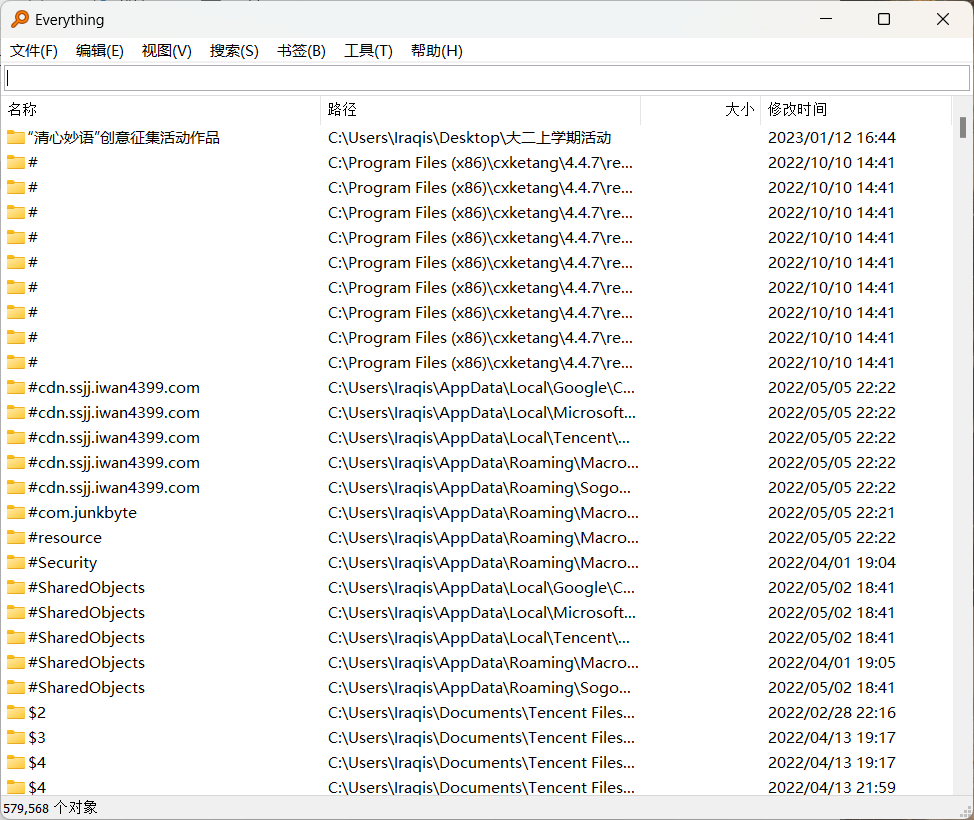
Task: Click folder icon of $2
Action: [16, 713]
